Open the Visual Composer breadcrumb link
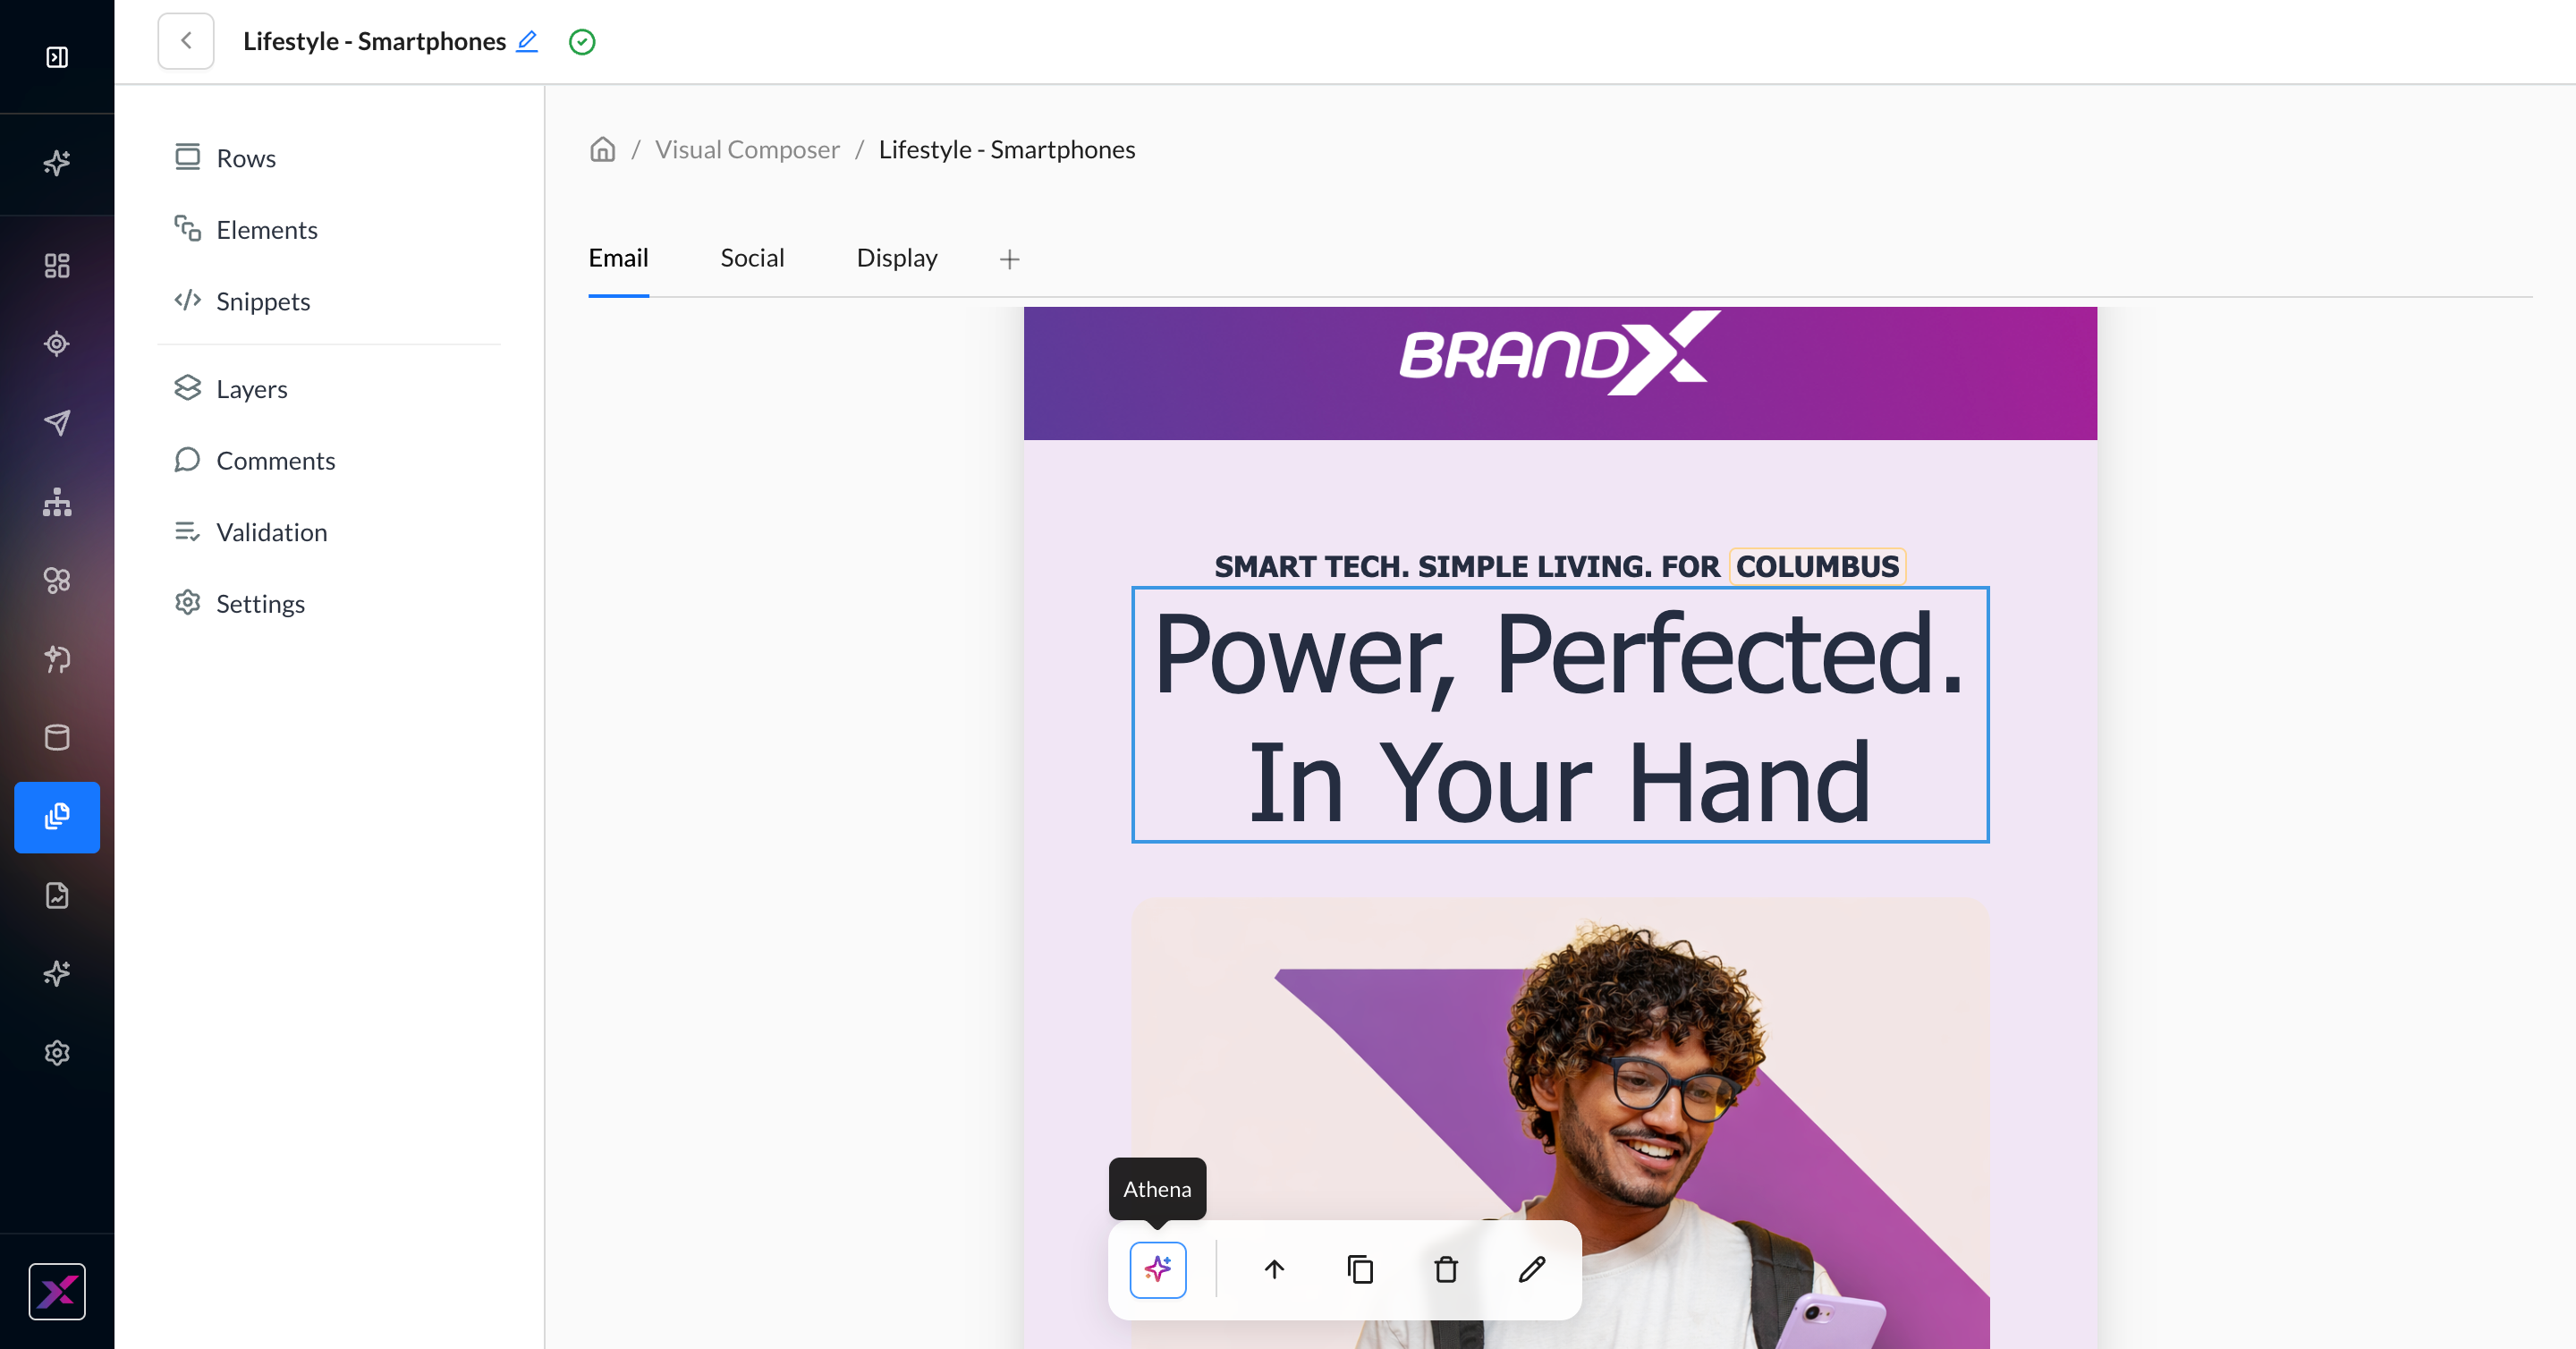This screenshot has width=2576, height=1349. pos(747,149)
